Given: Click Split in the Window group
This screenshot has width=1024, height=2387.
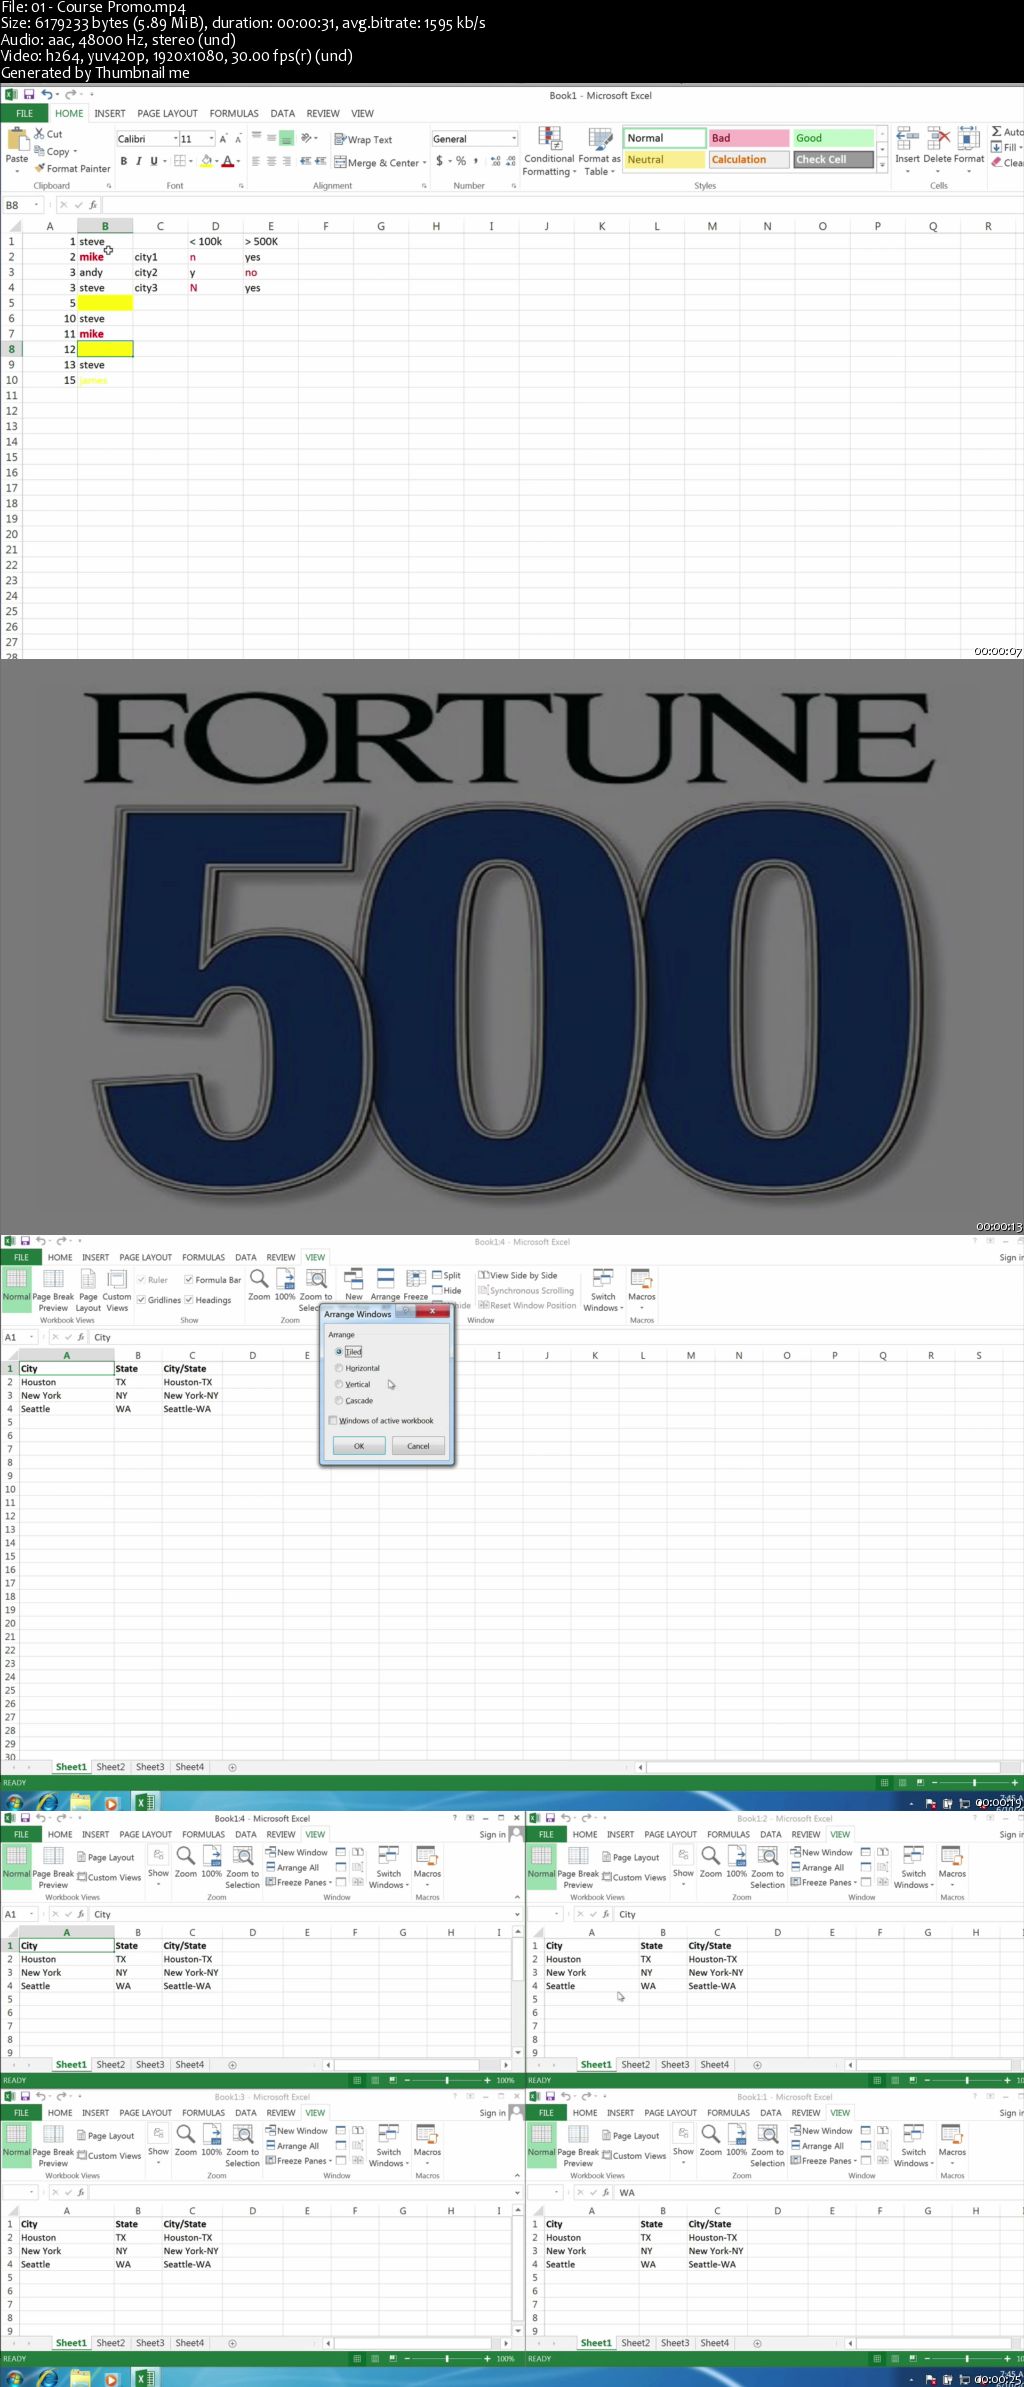Looking at the screenshot, I should (x=447, y=1275).
